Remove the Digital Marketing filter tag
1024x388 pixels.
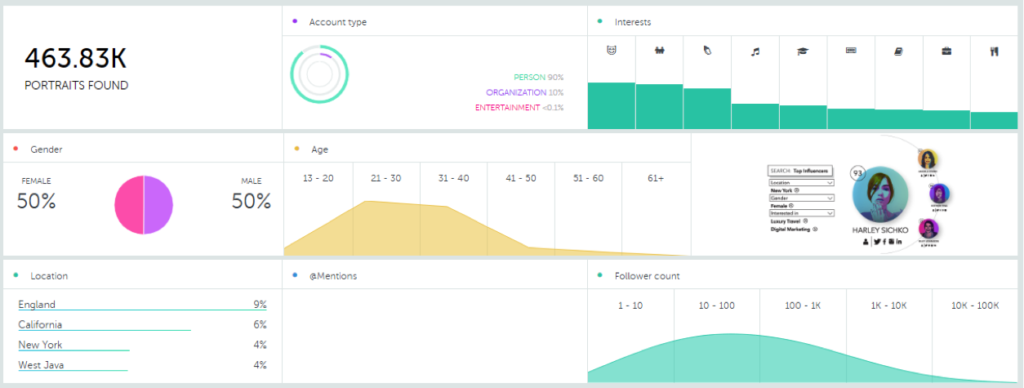click(x=815, y=229)
